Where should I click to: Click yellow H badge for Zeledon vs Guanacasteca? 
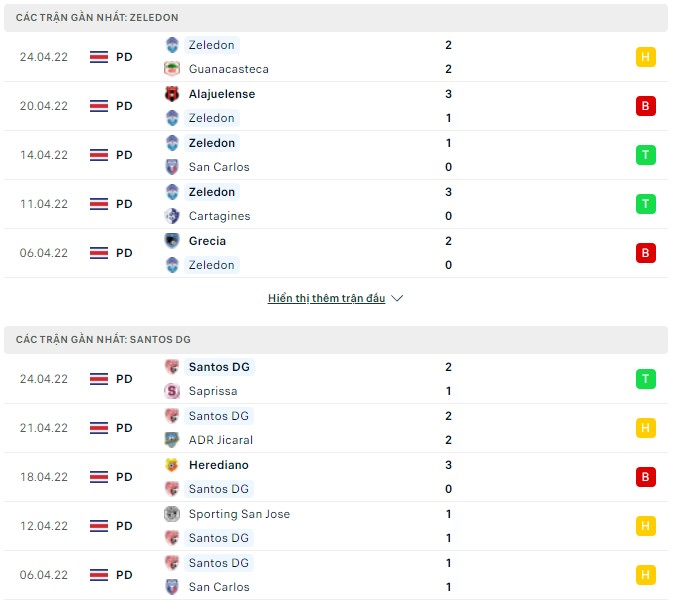pyautogui.click(x=645, y=57)
